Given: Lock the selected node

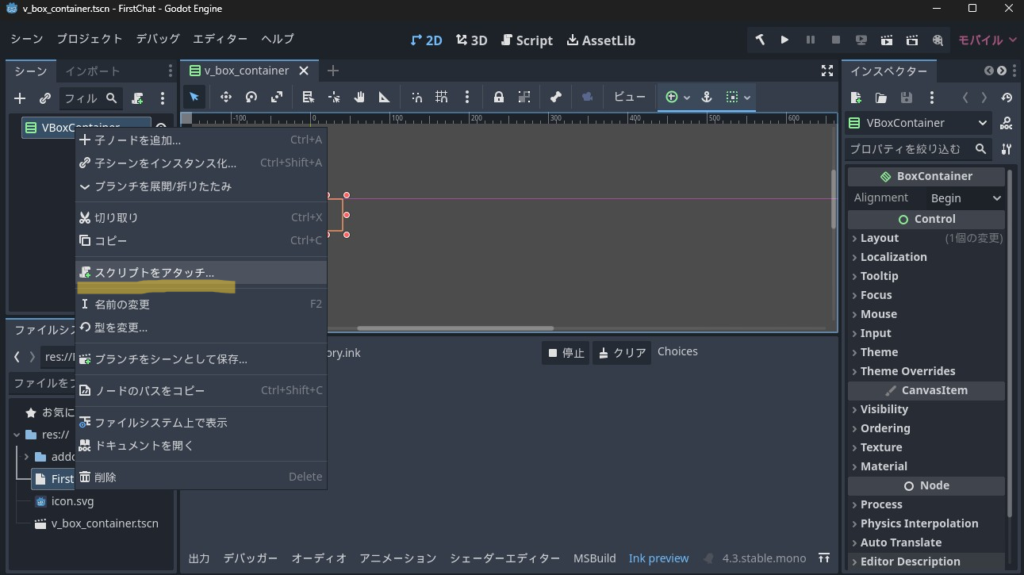Looking at the screenshot, I should [498, 97].
